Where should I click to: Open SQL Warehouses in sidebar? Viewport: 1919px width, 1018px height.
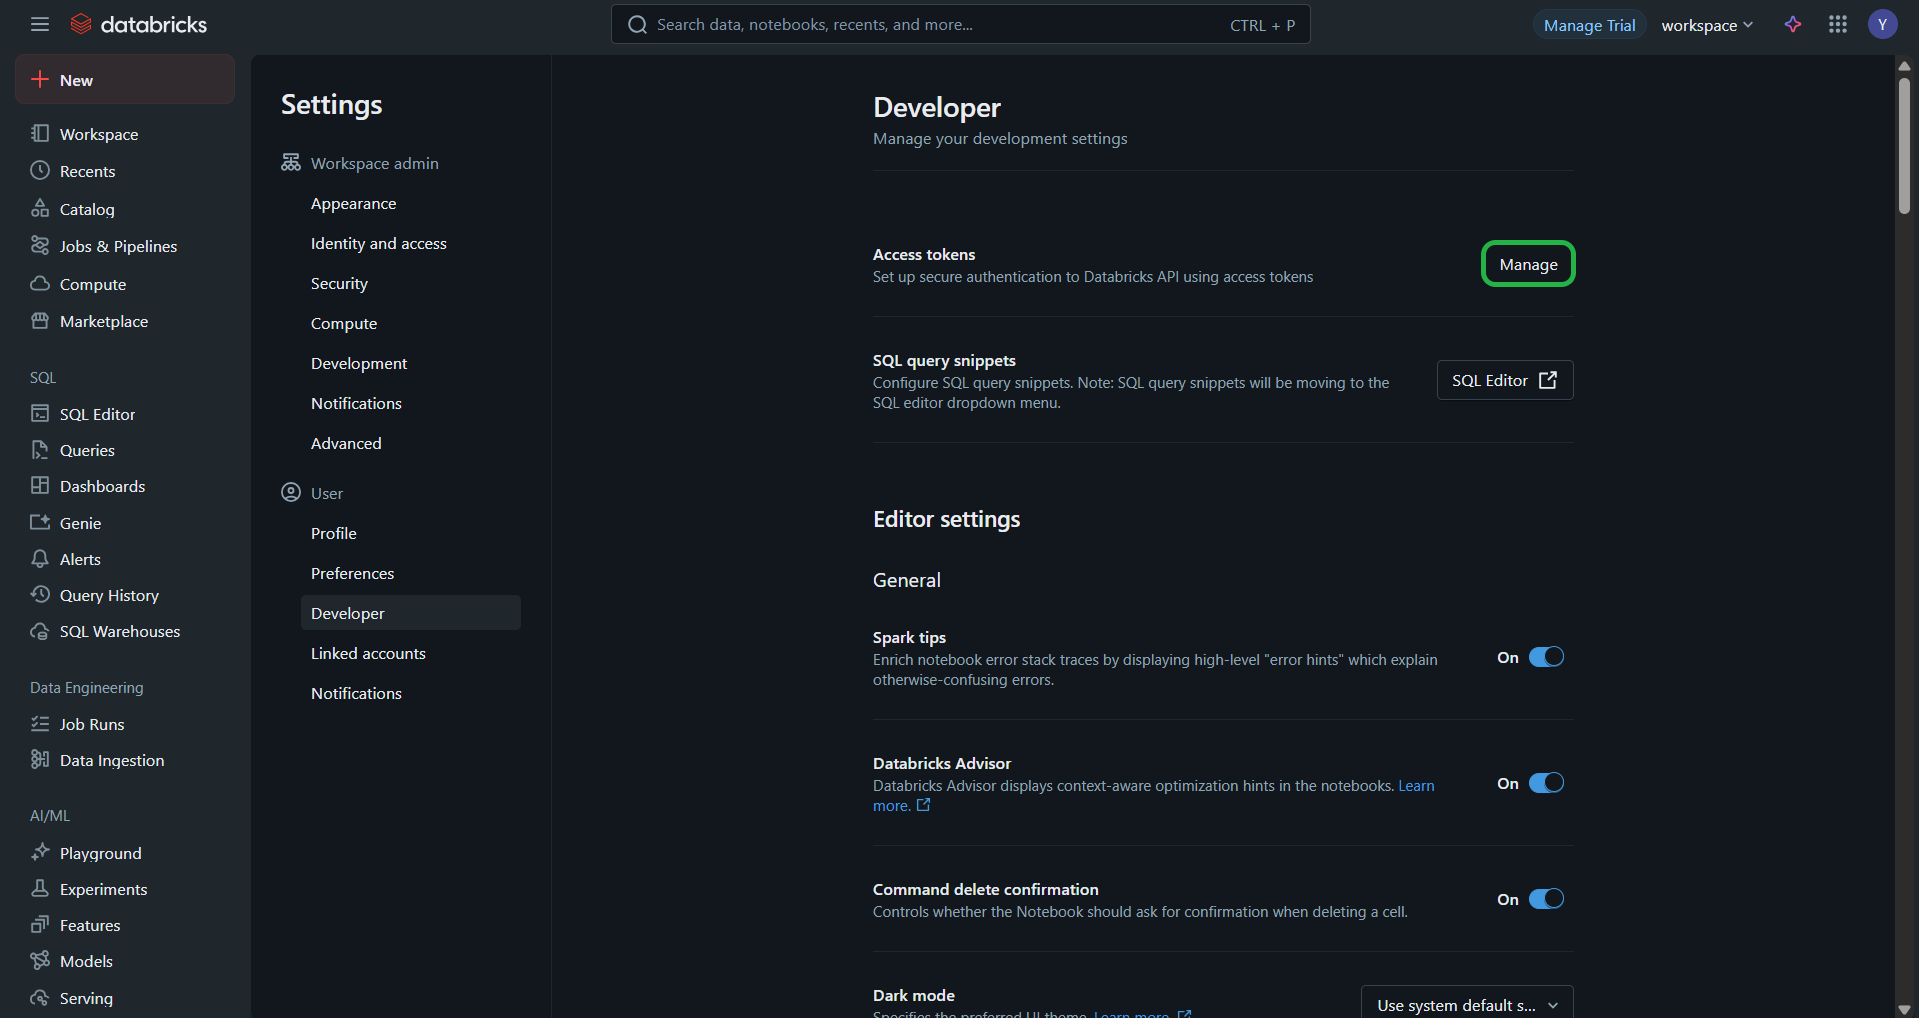[119, 631]
